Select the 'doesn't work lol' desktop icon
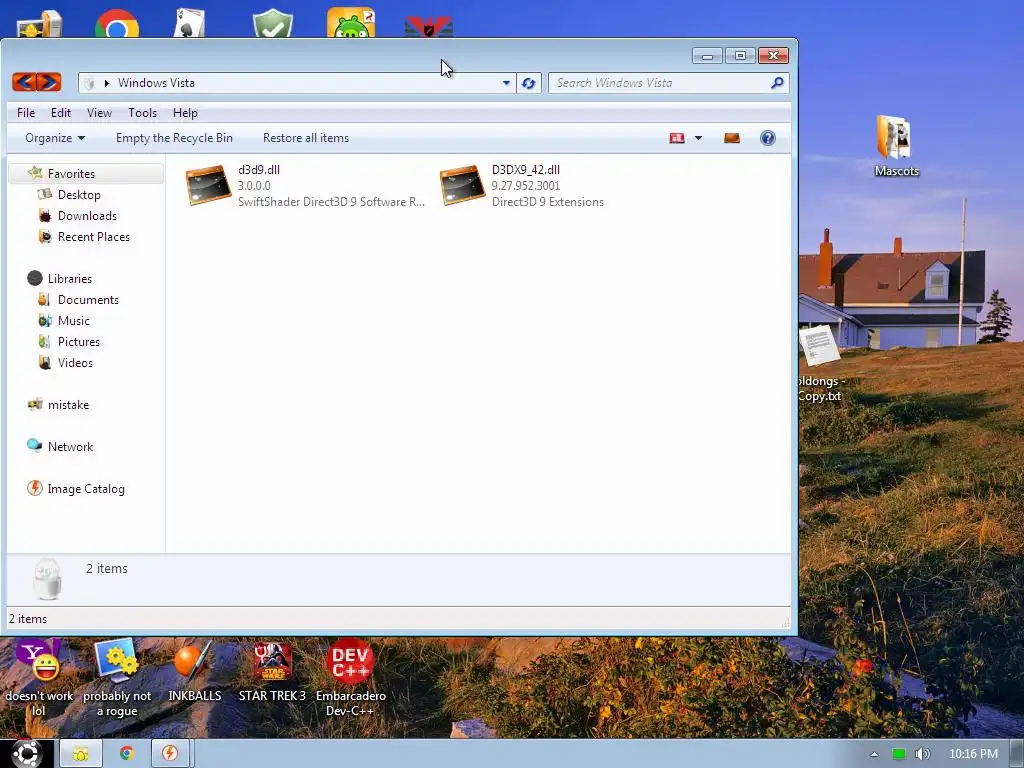Image resolution: width=1024 pixels, height=768 pixels. (39, 678)
